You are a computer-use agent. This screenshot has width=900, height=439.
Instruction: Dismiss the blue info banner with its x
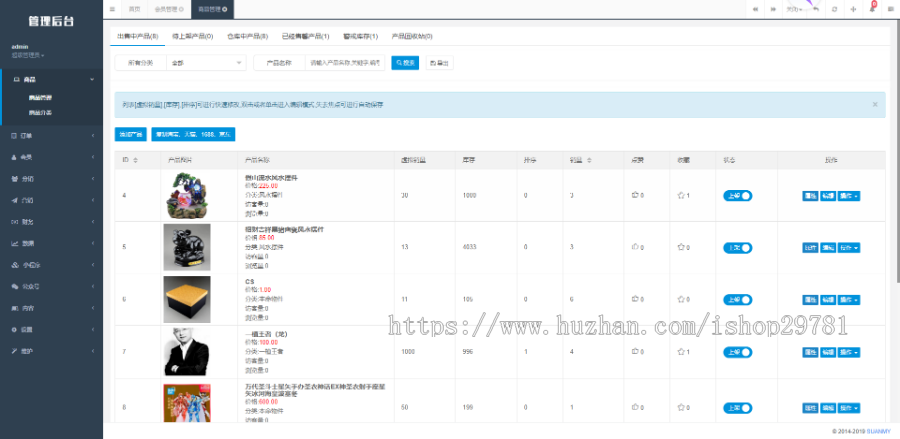(875, 104)
